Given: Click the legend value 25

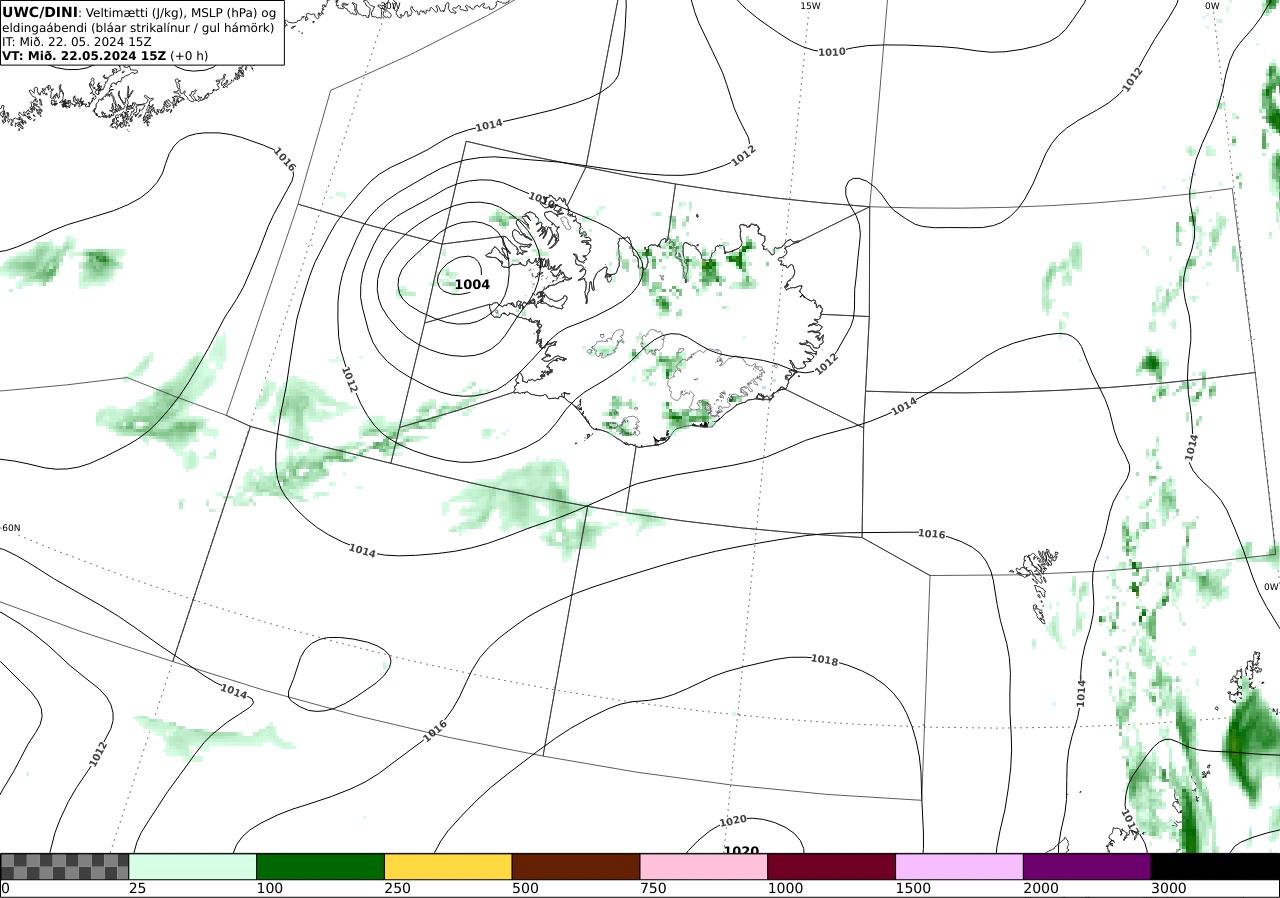Looking at the screenshot, I should click(137, 888).
